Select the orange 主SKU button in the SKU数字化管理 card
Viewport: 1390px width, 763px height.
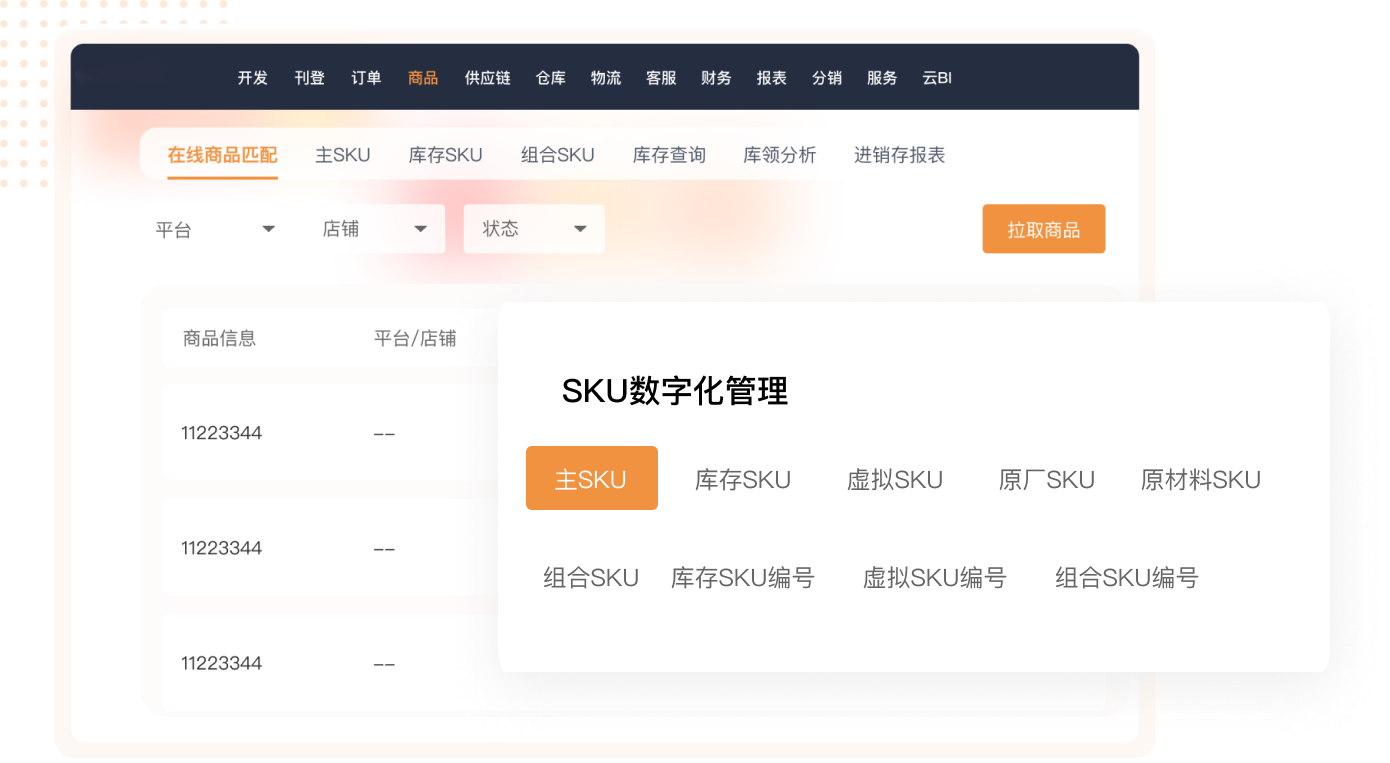coord(591,479)
